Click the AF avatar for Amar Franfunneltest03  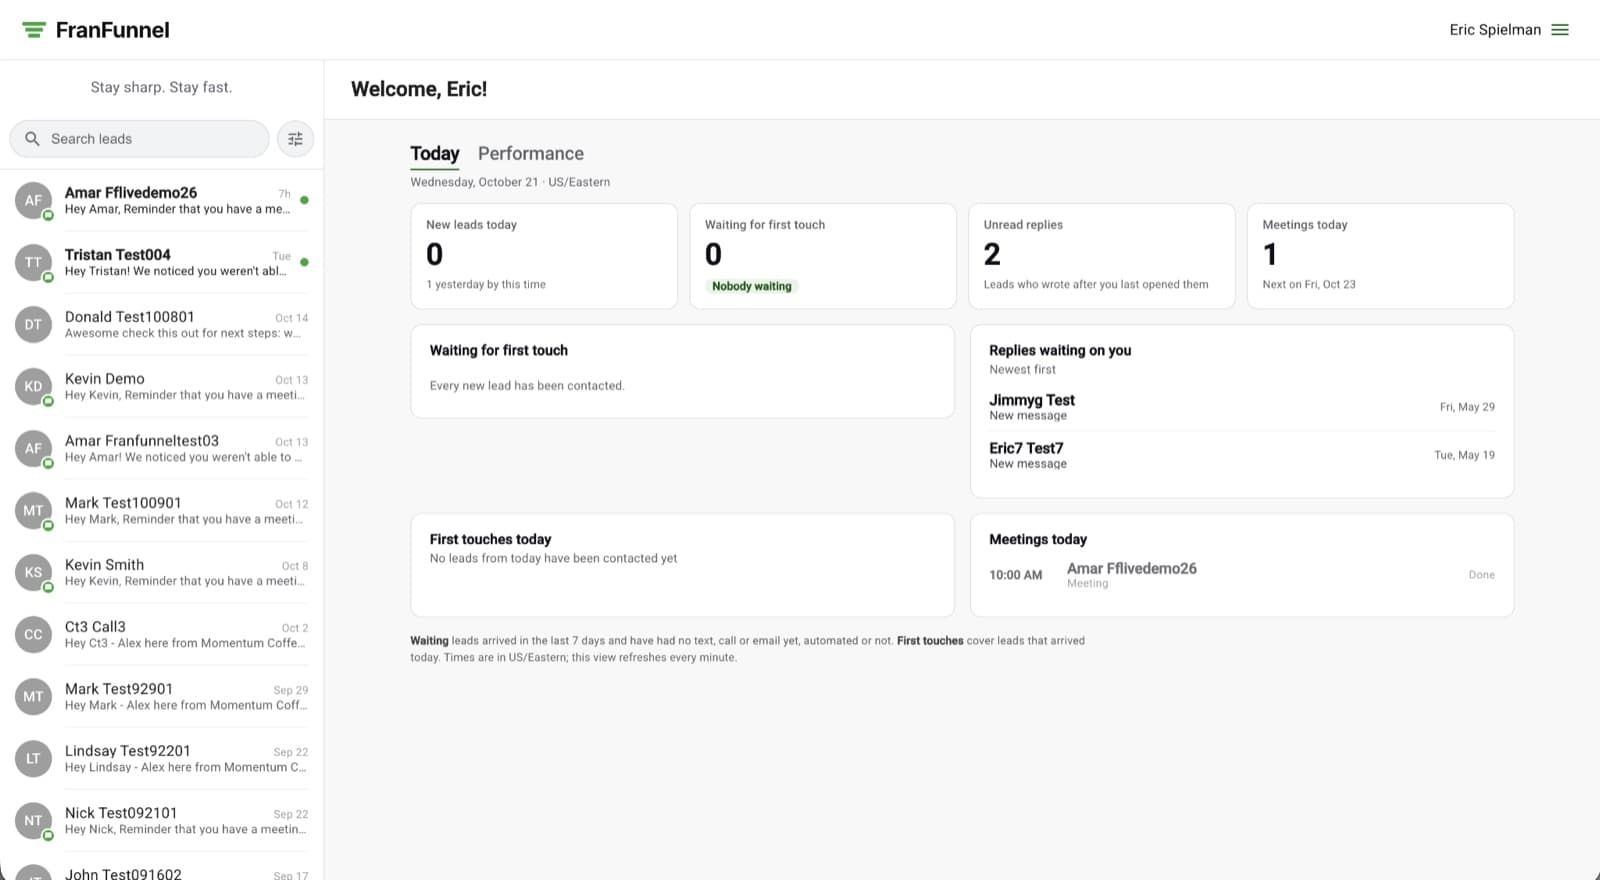click(33, 448)
